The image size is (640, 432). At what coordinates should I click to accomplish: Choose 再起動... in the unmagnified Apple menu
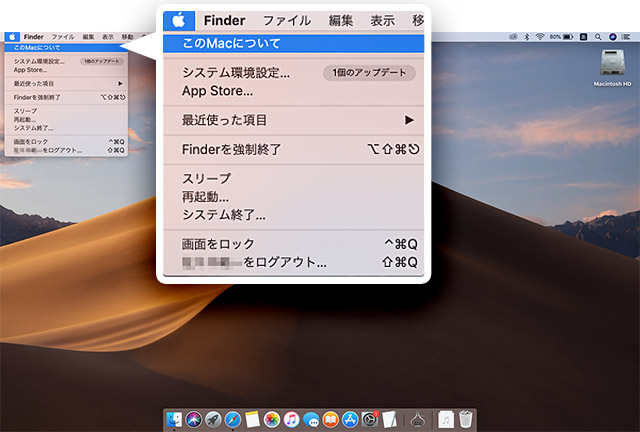[66, 120]
